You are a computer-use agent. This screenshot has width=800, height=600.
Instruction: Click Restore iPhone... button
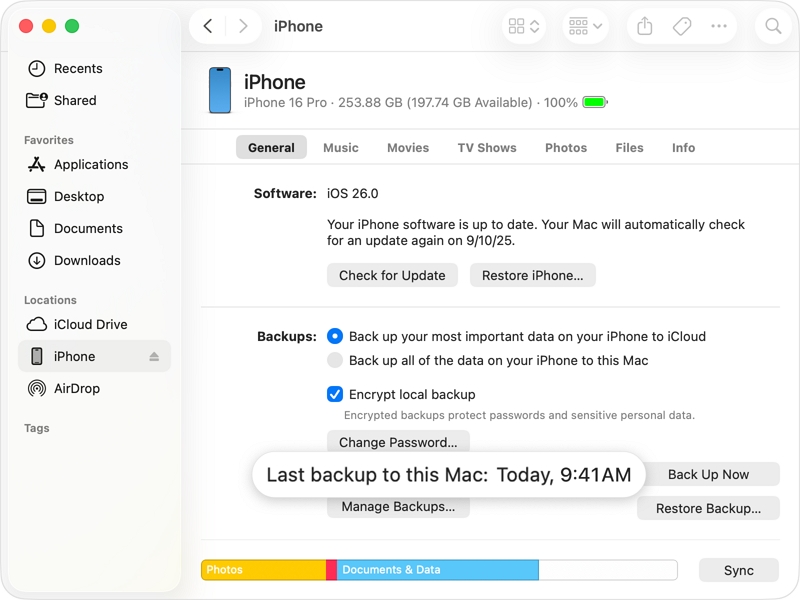tap(532, 276)
